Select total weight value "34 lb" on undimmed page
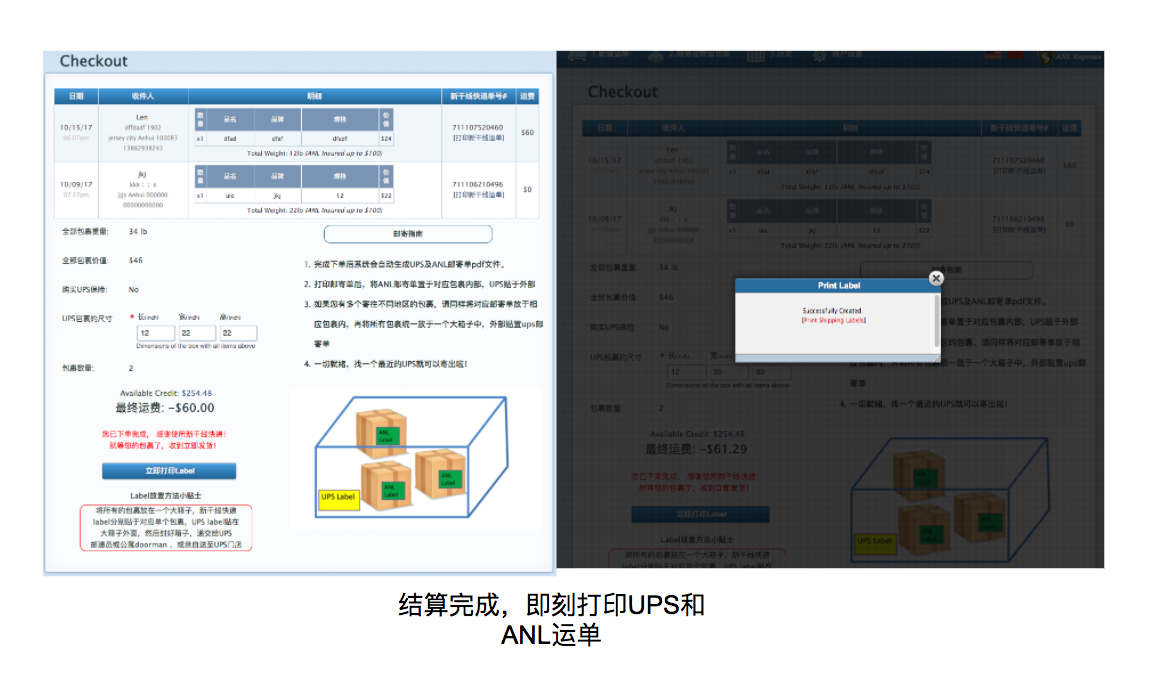Image resolution: width=1151 pixels, height=700 pixels. (x=138, y=232)
